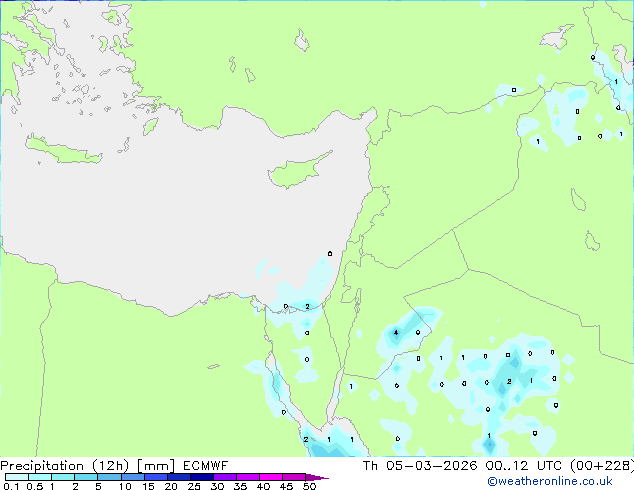This screenshot has width=634, height=490.
Task: Click the 35–40 mm legend color swatch
Action: 248,477
